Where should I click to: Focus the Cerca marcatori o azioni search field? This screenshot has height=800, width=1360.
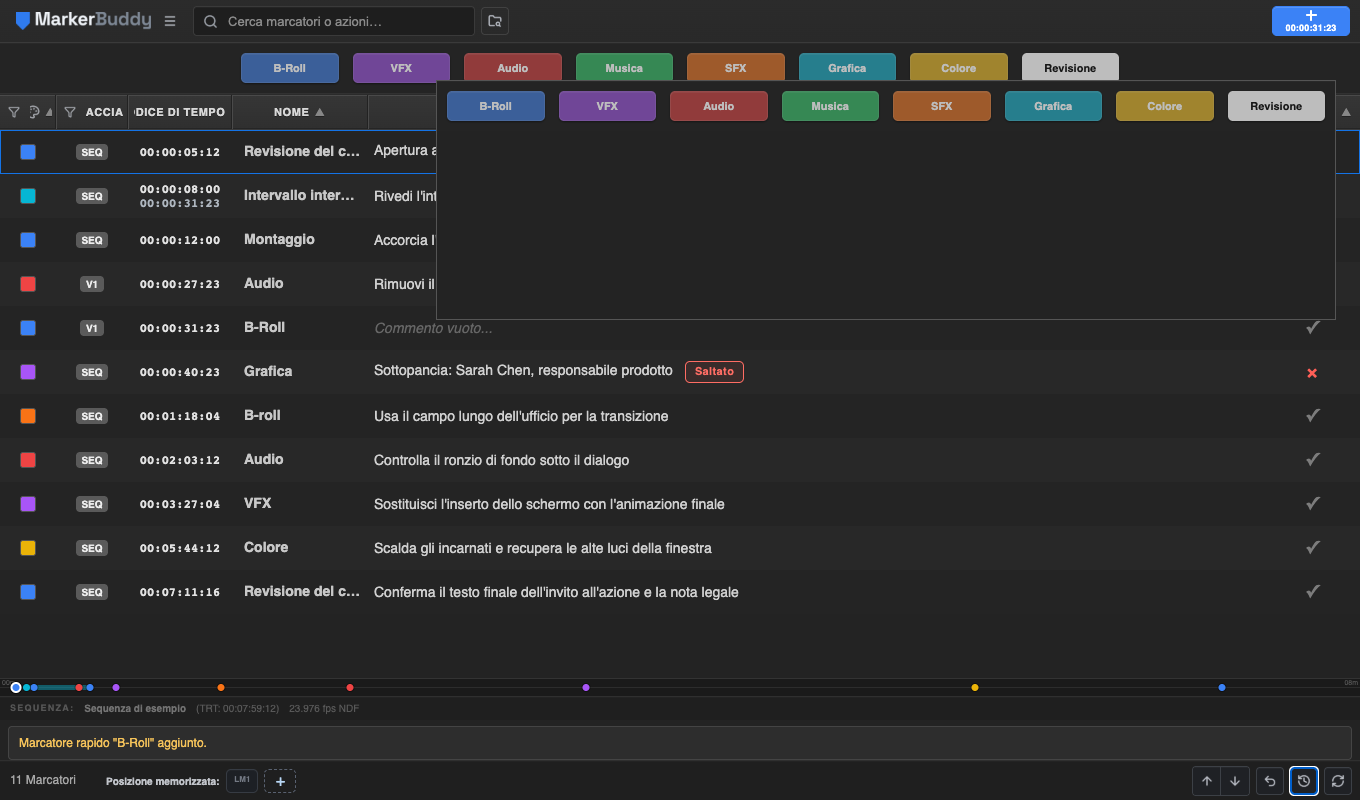[x=334, y=21]
